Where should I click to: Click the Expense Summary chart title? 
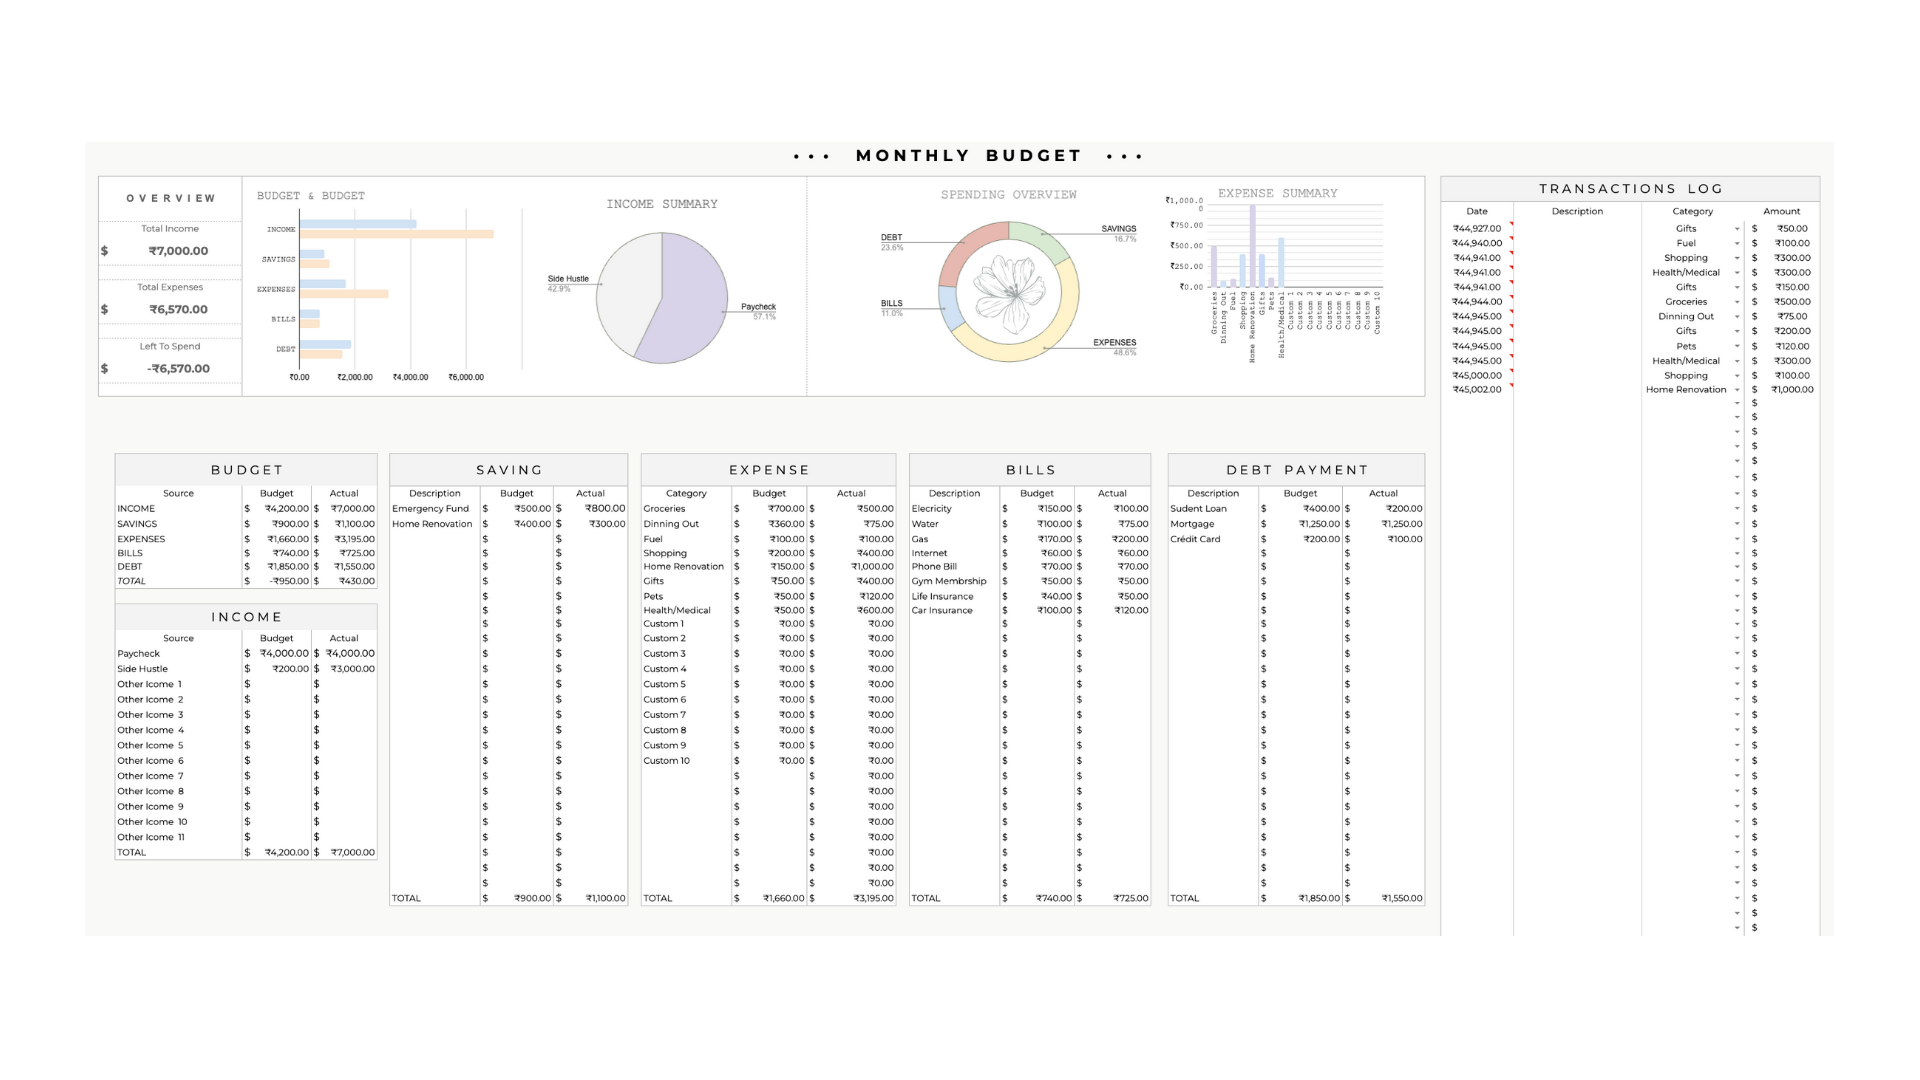[x=1277, y=193]
